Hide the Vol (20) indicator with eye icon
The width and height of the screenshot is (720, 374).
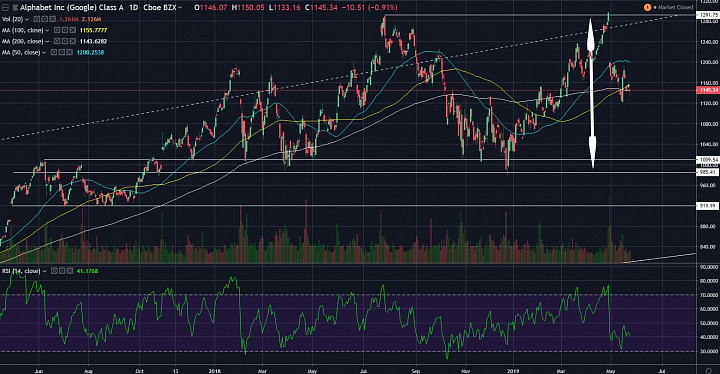[x=37, y=19]
